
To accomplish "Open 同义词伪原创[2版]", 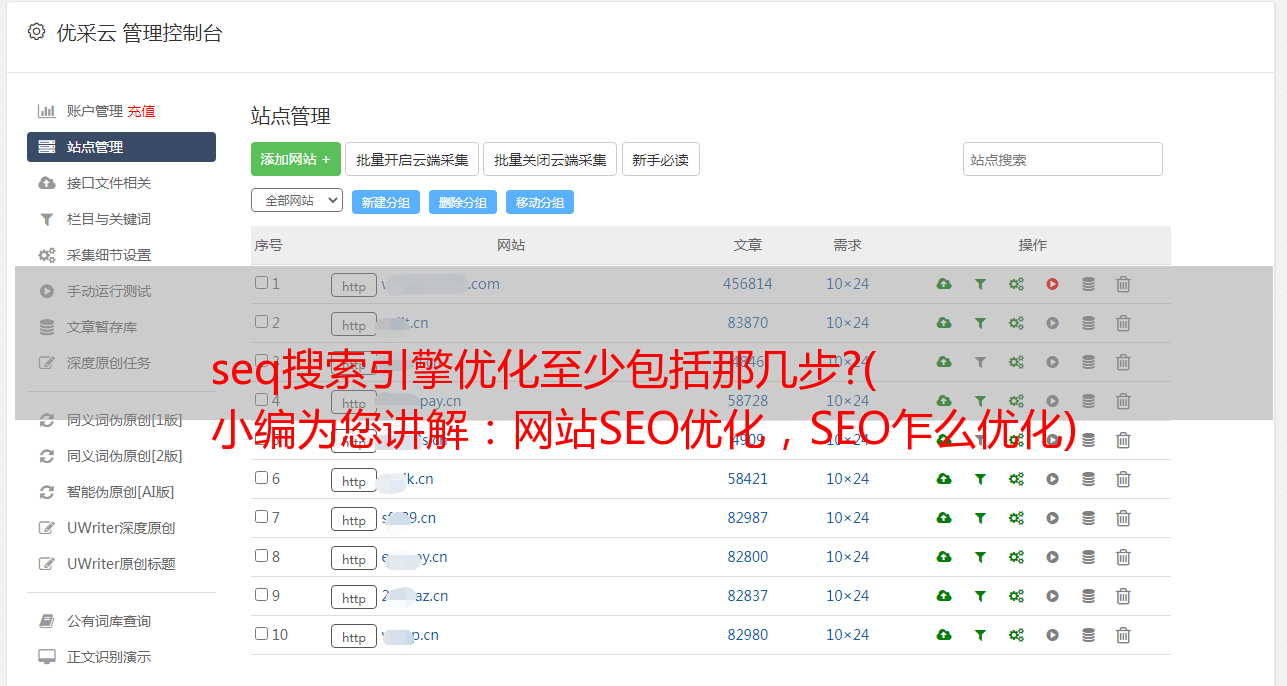I will coord(124,456).
